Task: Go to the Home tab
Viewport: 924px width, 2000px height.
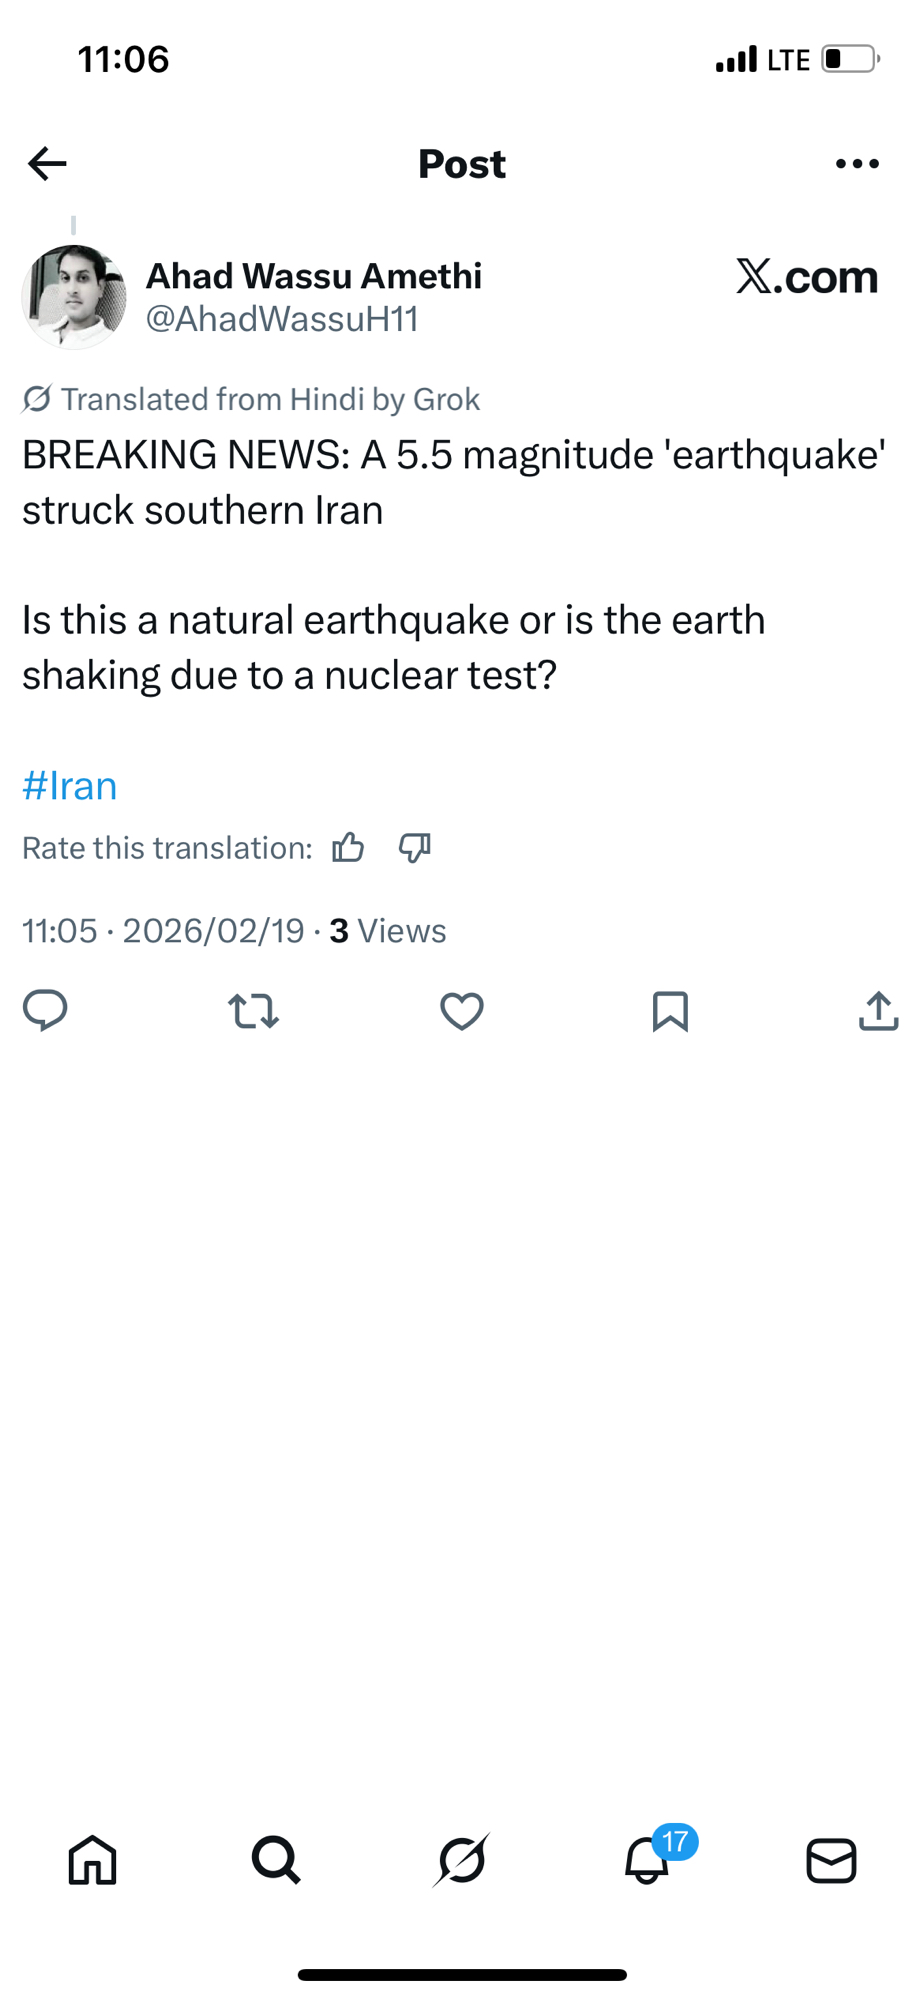Action: point(92,1860)
